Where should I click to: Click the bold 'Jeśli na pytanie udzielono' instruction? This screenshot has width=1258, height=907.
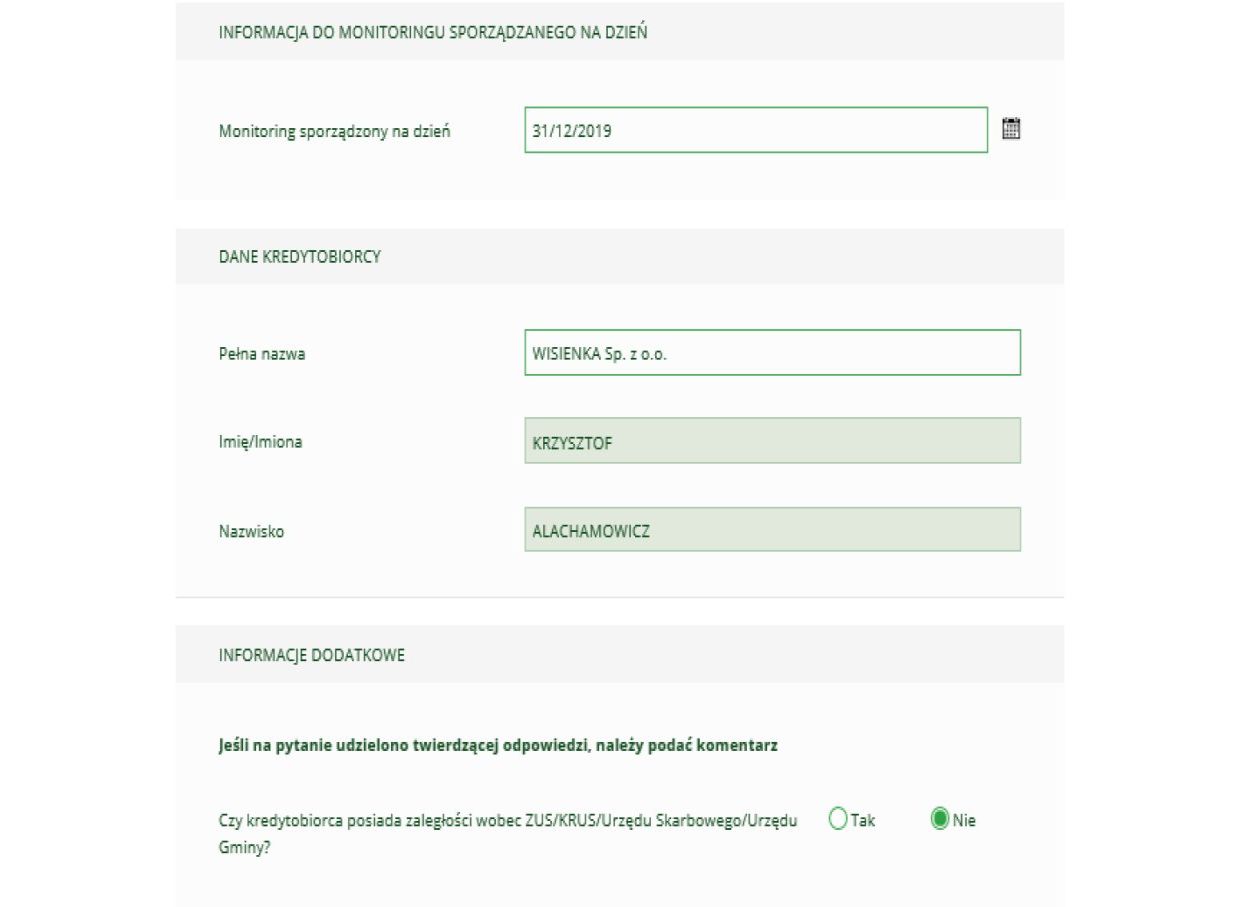pyautogui.click(x=498, y=747)
